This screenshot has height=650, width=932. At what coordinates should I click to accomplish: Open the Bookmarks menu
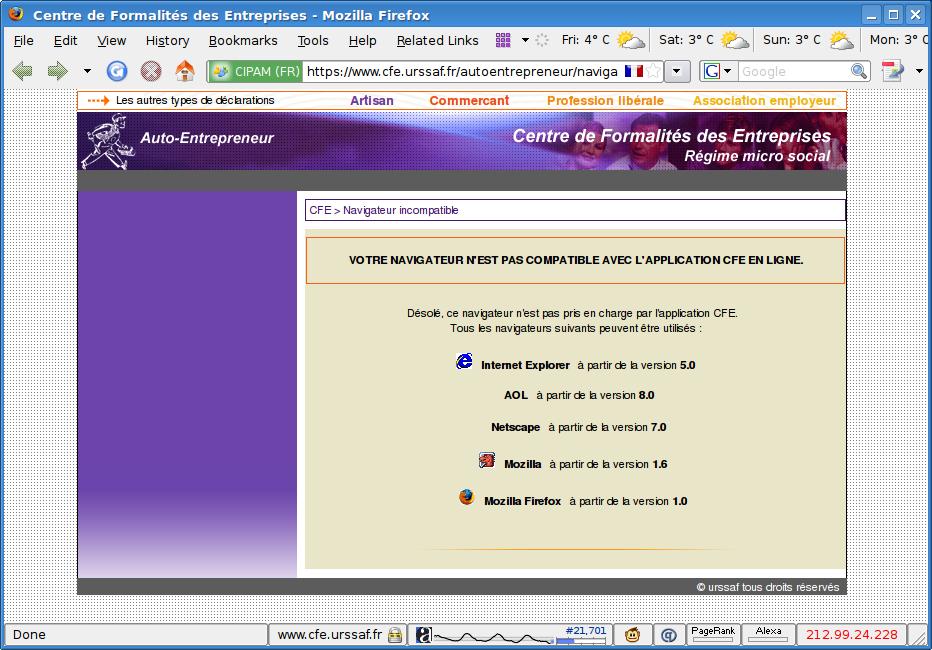click(x=243, y=41)
